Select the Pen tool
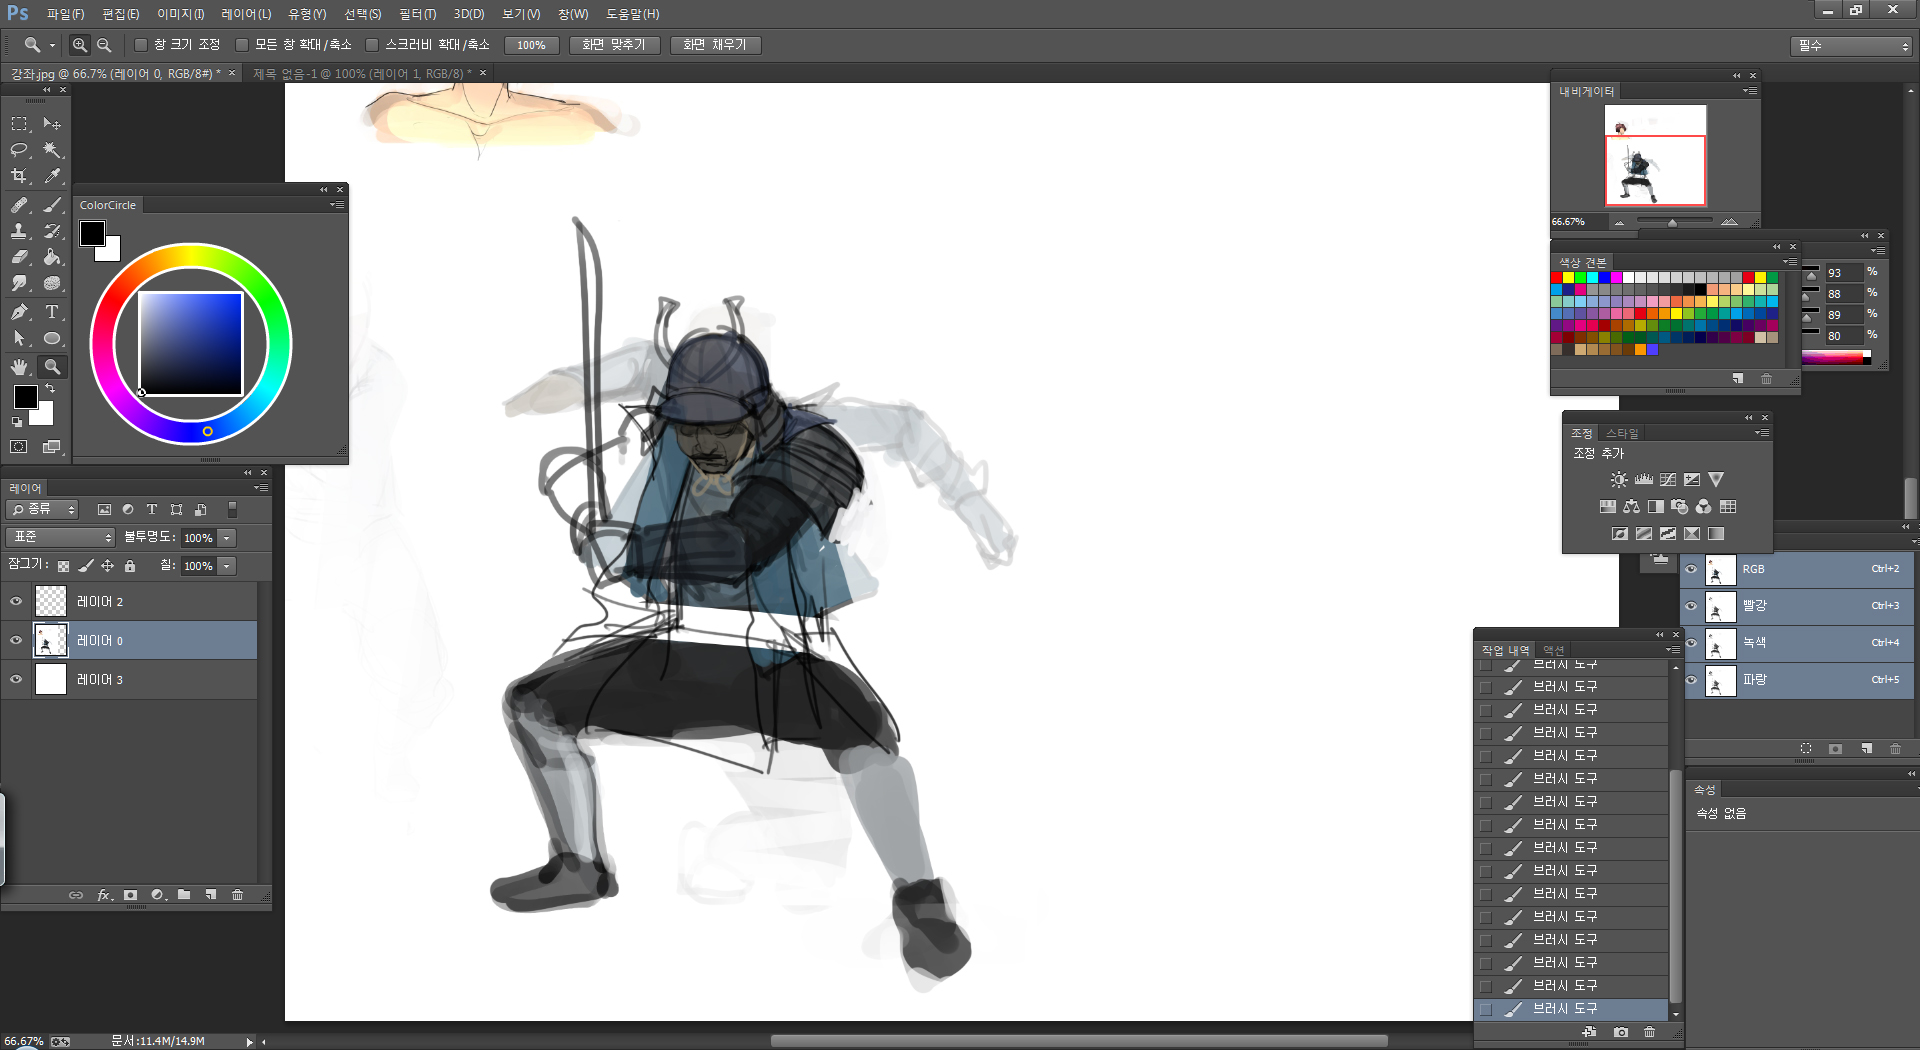 coord(19,312)
